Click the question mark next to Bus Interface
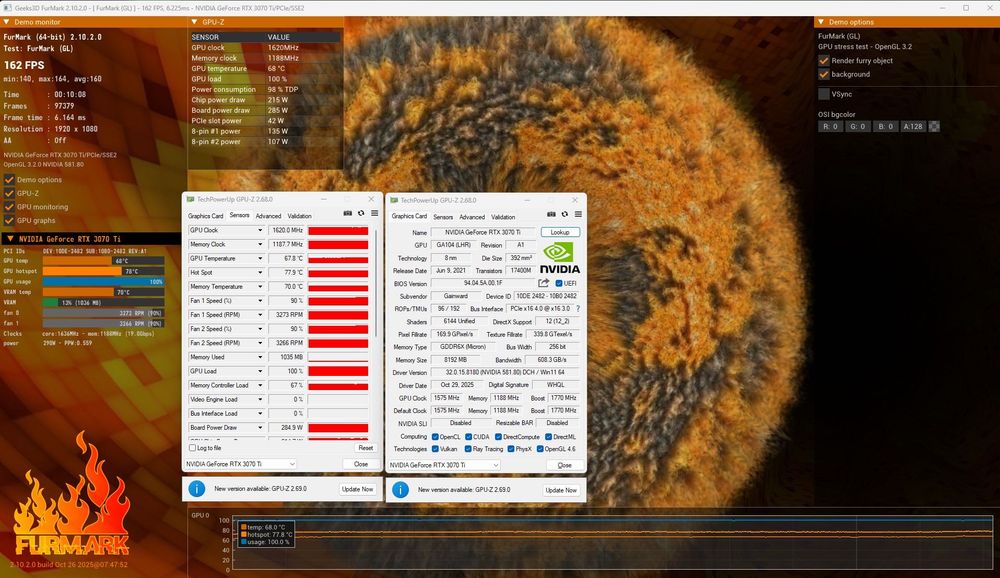Image resolution: width=1000 pixels, height=578 pixels. click(x=577, y=309)
